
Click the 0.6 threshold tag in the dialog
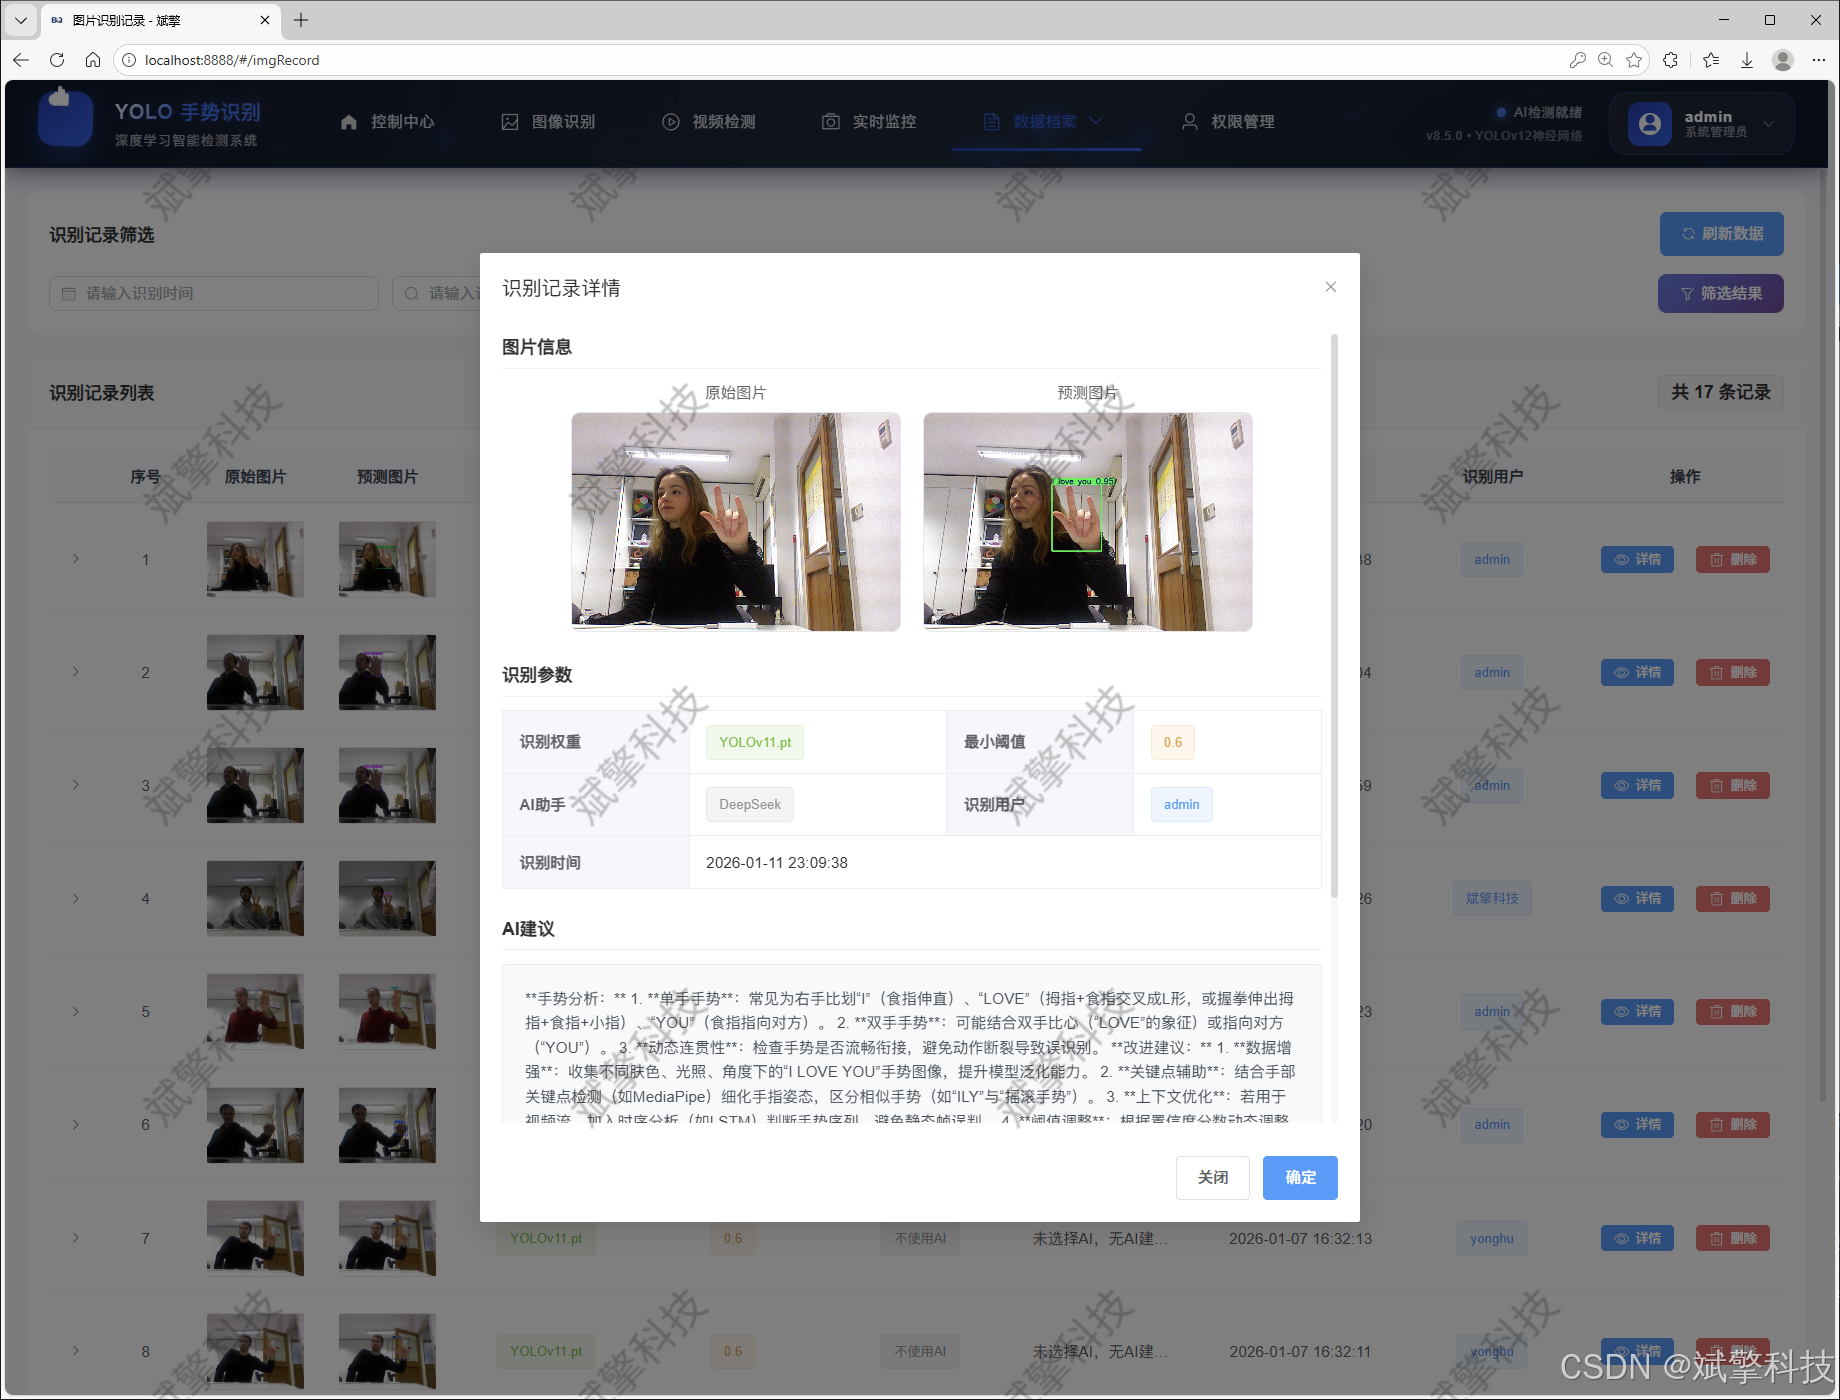coord(1173,742)
